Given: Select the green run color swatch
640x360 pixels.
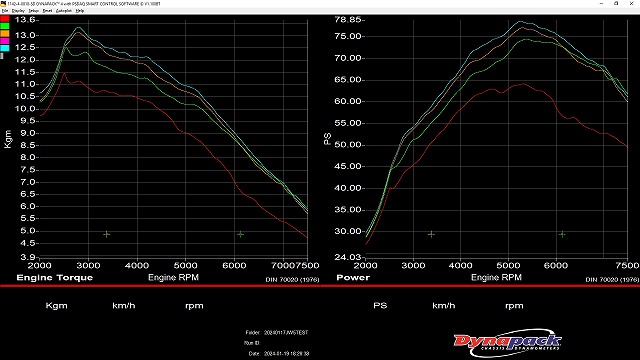Looking at the screenshot, I should point(4,26).
